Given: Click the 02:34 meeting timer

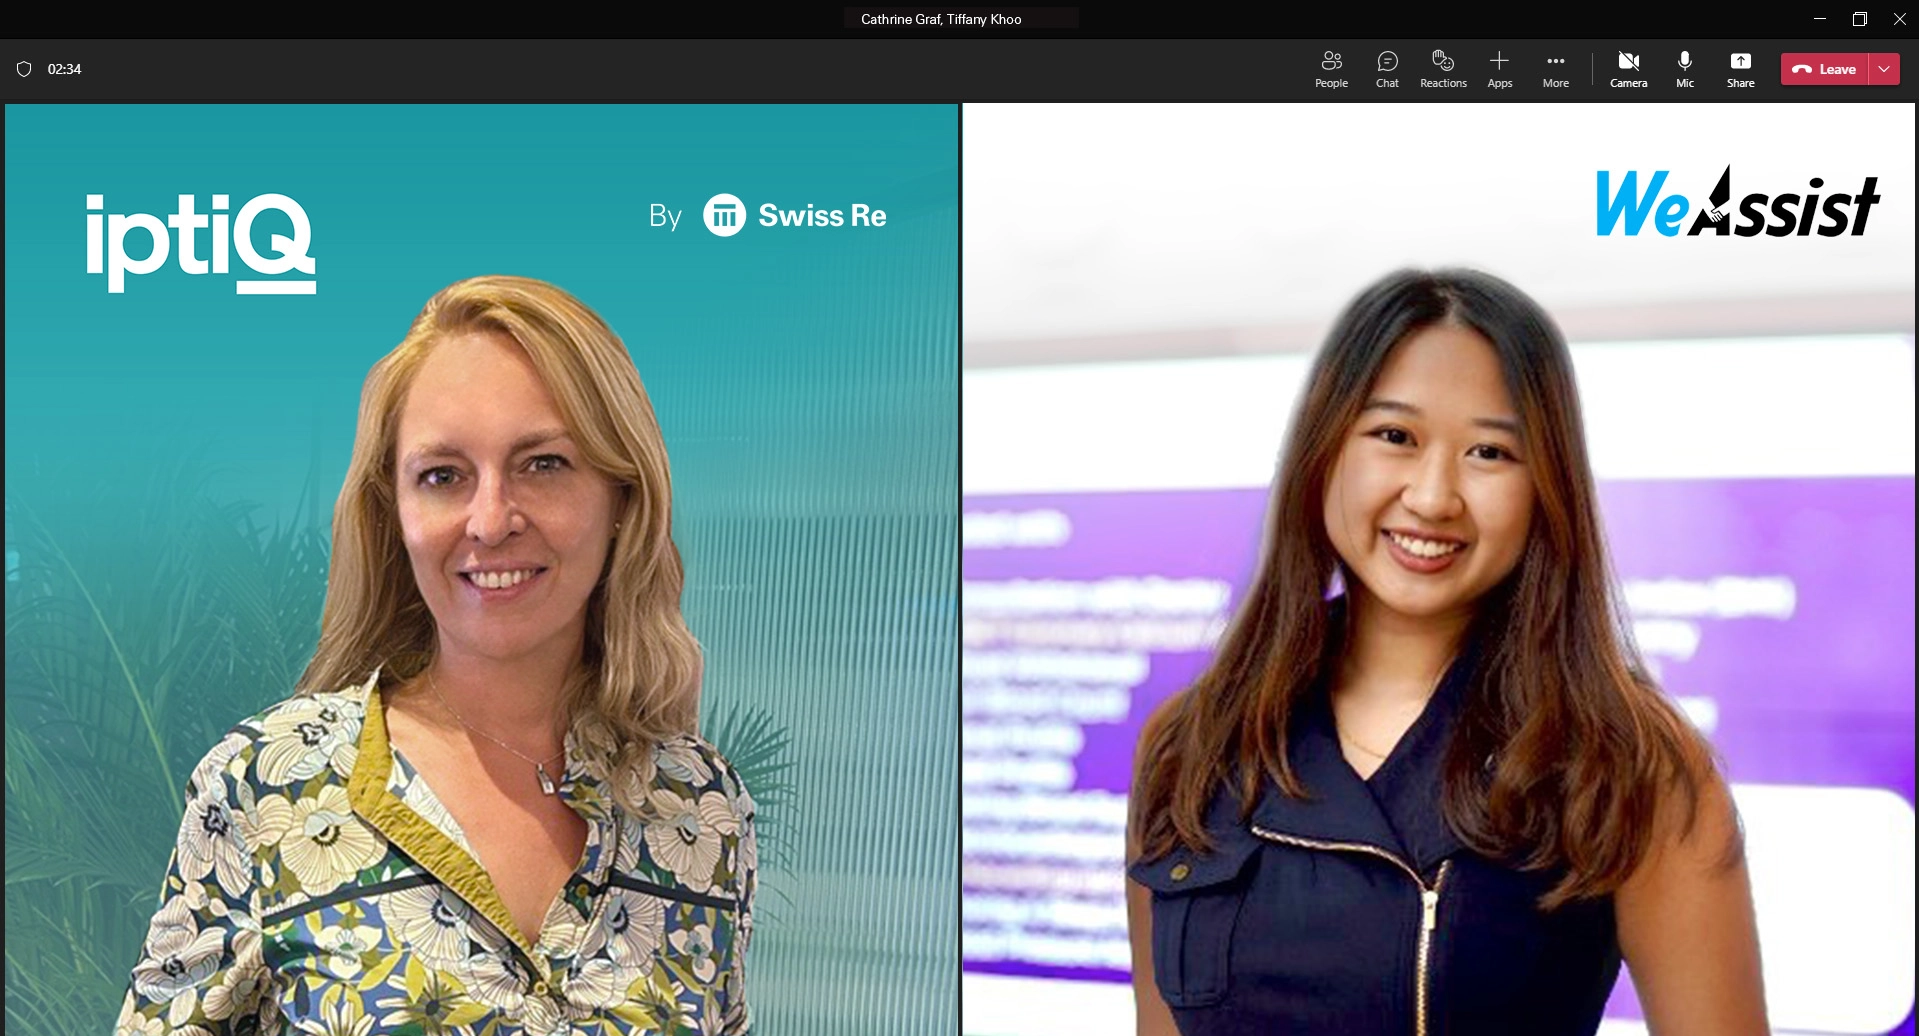Looking at the screenshot, I should [64, 69].
